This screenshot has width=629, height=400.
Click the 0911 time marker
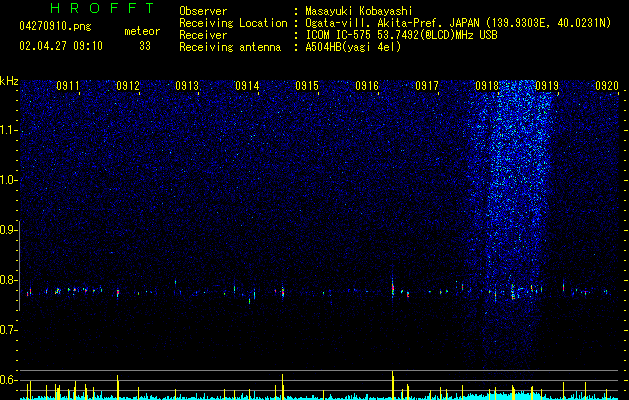click(68, 86)
